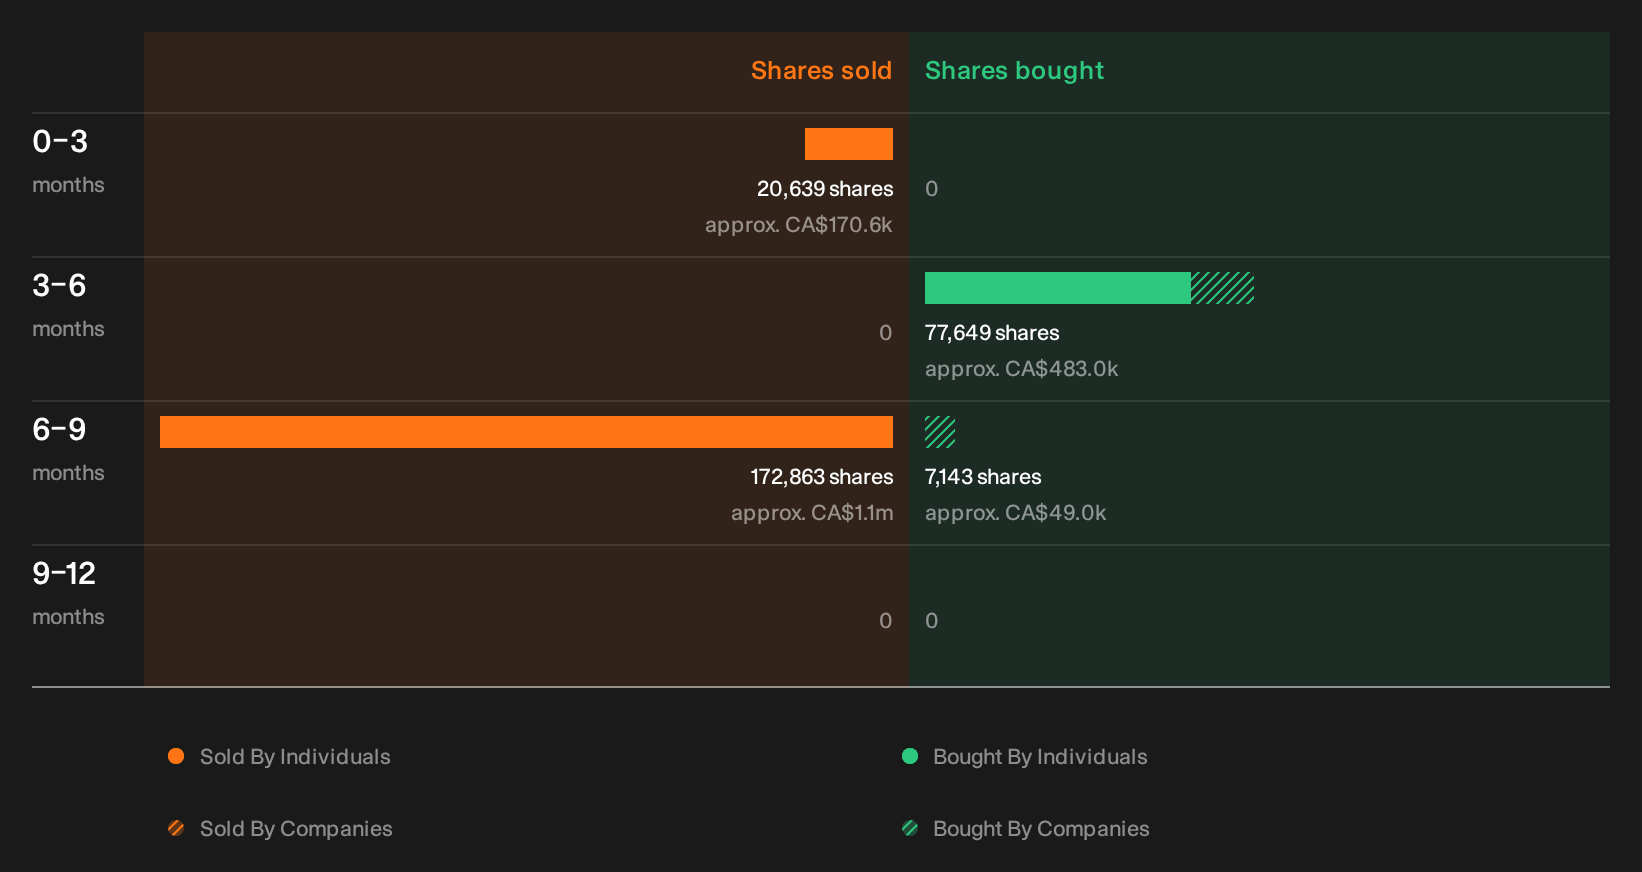The width and height of the screenshot is (1642, 872).
Task: Select the solid green 3-6 months bought bar
Action: point(1058,288)
